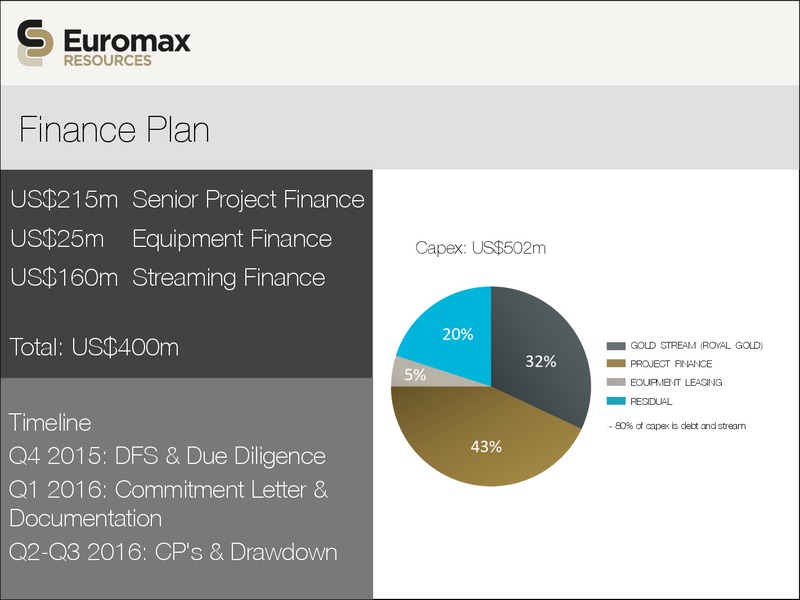Click the Capex: US$502m chart title

[x=481, y=248]
